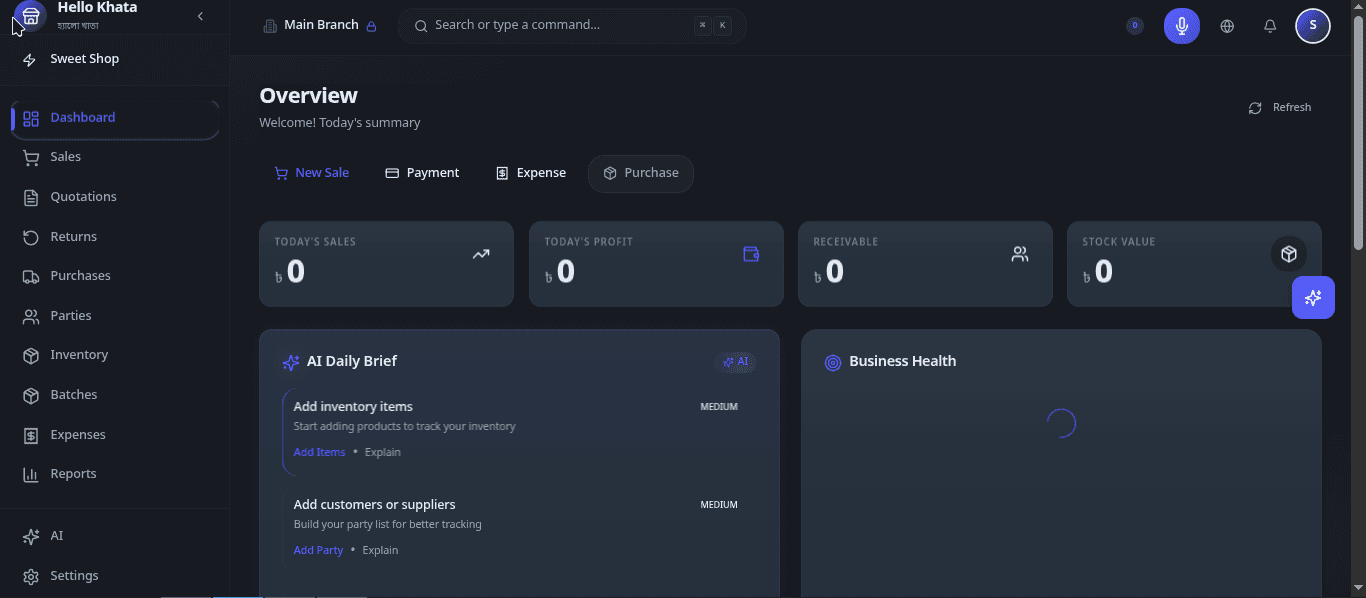Open the Main Branch selector
The image size is (1366, 598).
click(x=320, y=25)
